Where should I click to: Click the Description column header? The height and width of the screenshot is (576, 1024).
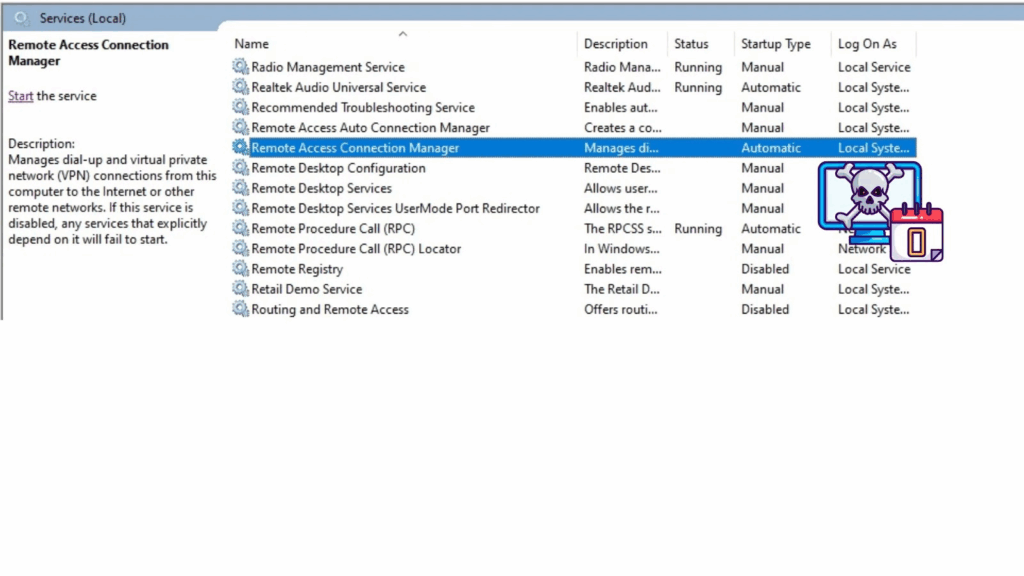click(x=616, y=44)
